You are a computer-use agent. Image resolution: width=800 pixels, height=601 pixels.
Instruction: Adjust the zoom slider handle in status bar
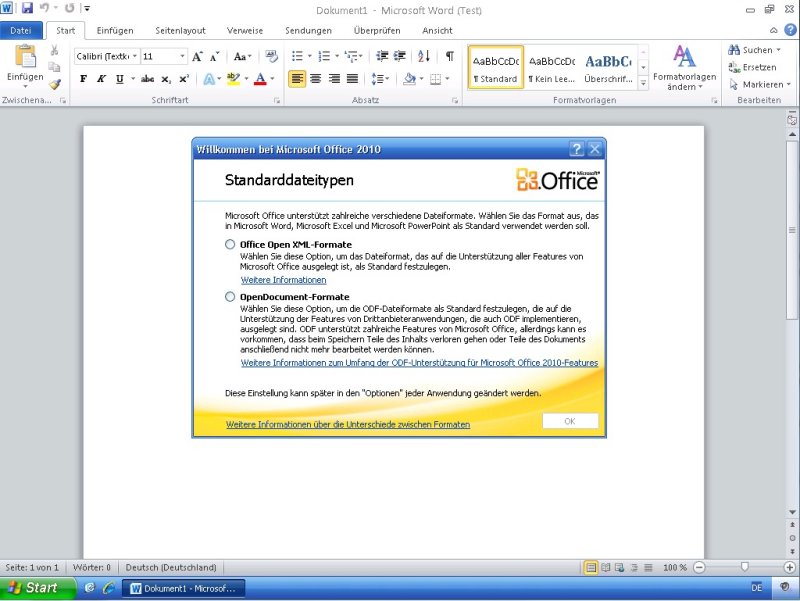(745, 567)
